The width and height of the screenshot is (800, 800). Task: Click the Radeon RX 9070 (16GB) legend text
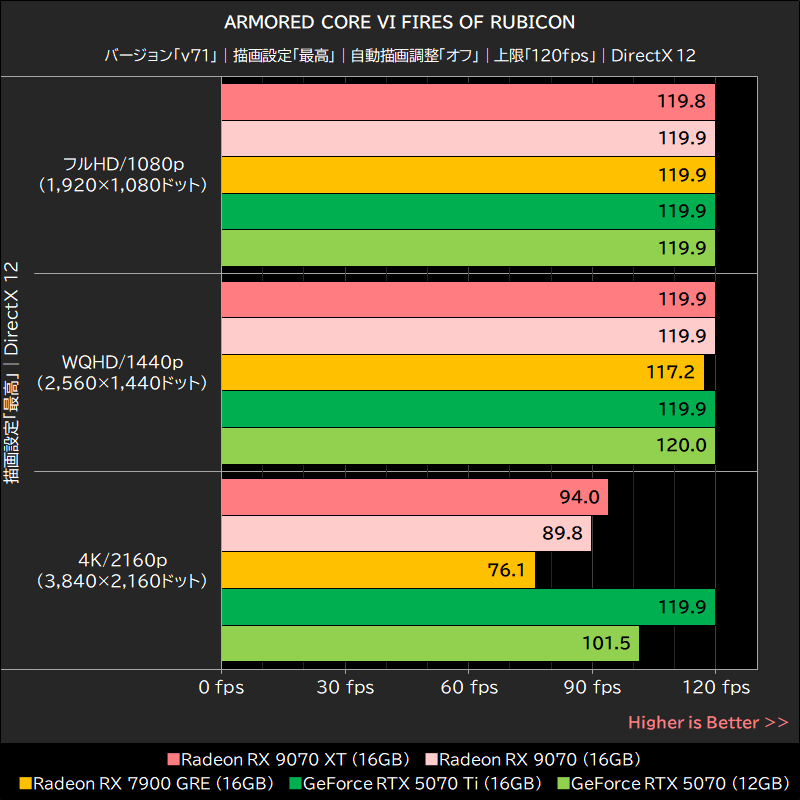coord(540,760)
